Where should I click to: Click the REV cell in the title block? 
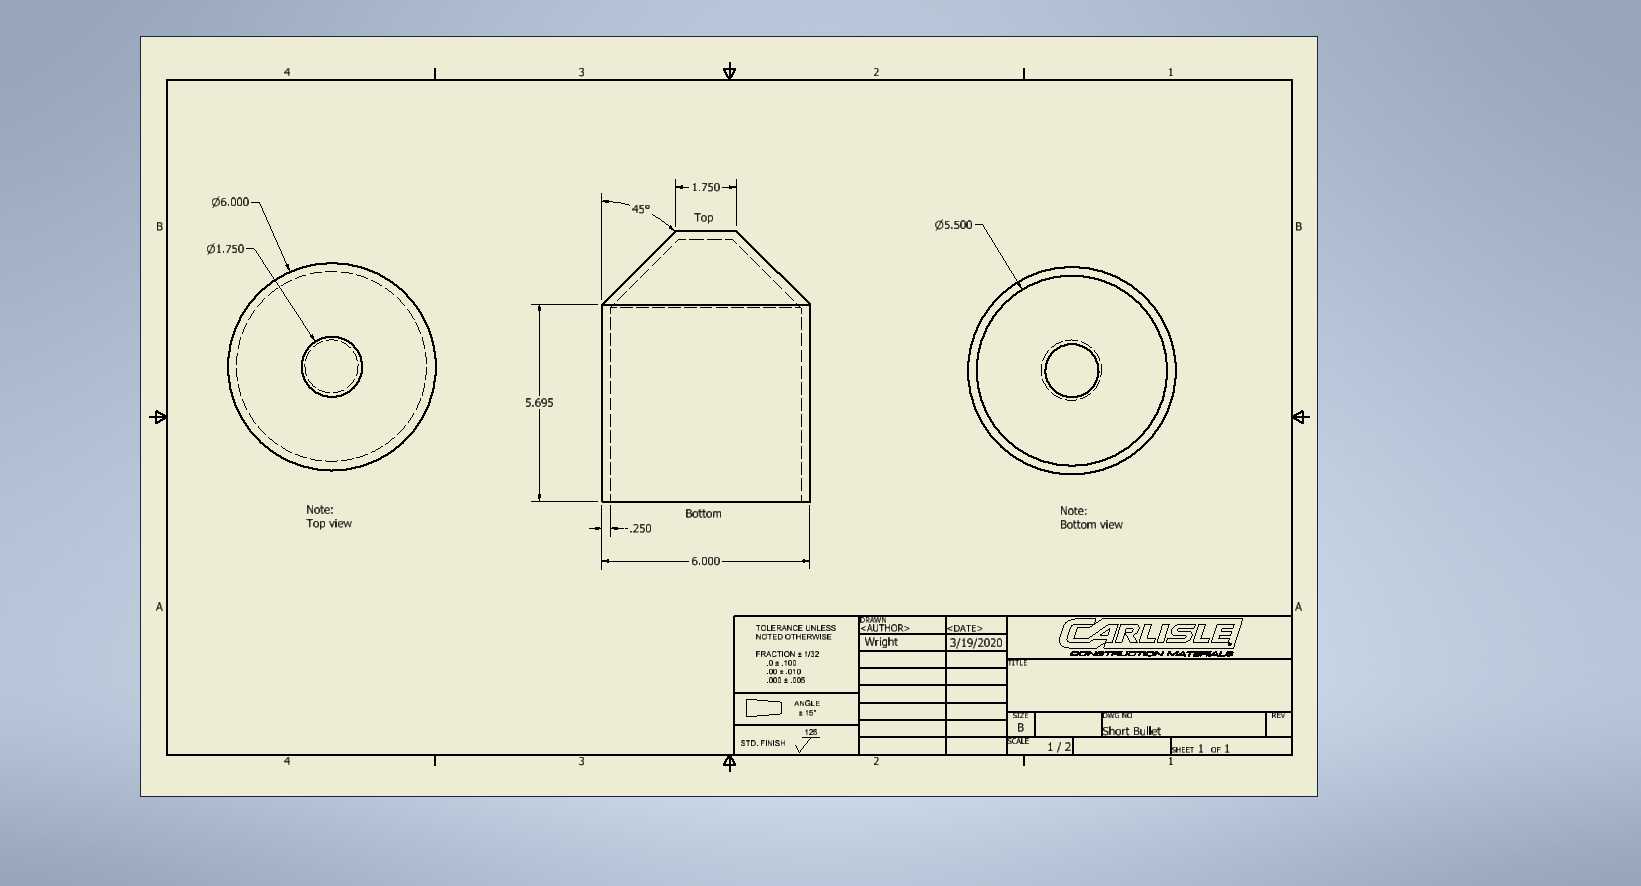[x=1279, y=724]
